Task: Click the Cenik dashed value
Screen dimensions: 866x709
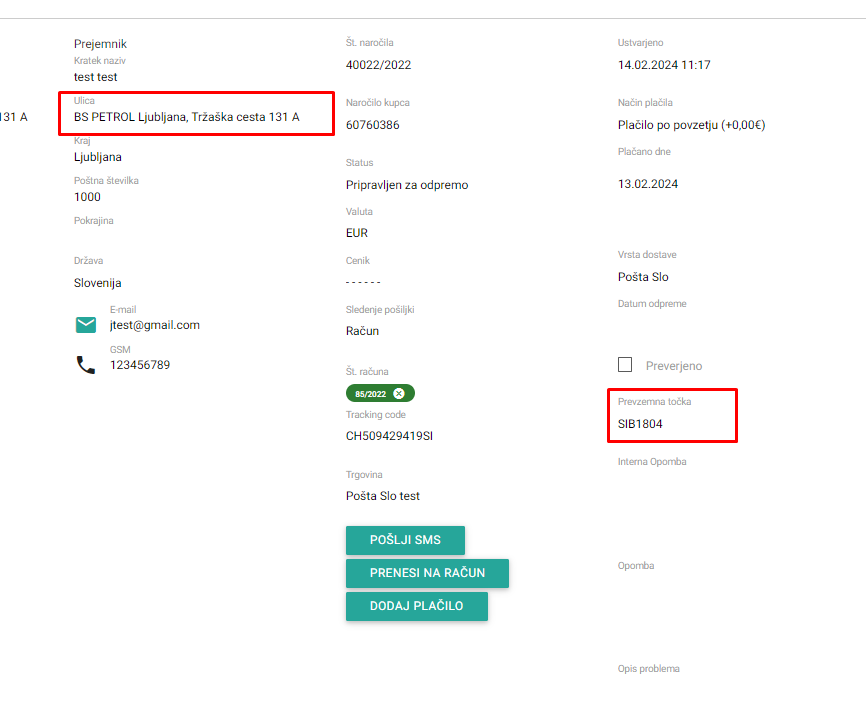Action: [363, 282]
